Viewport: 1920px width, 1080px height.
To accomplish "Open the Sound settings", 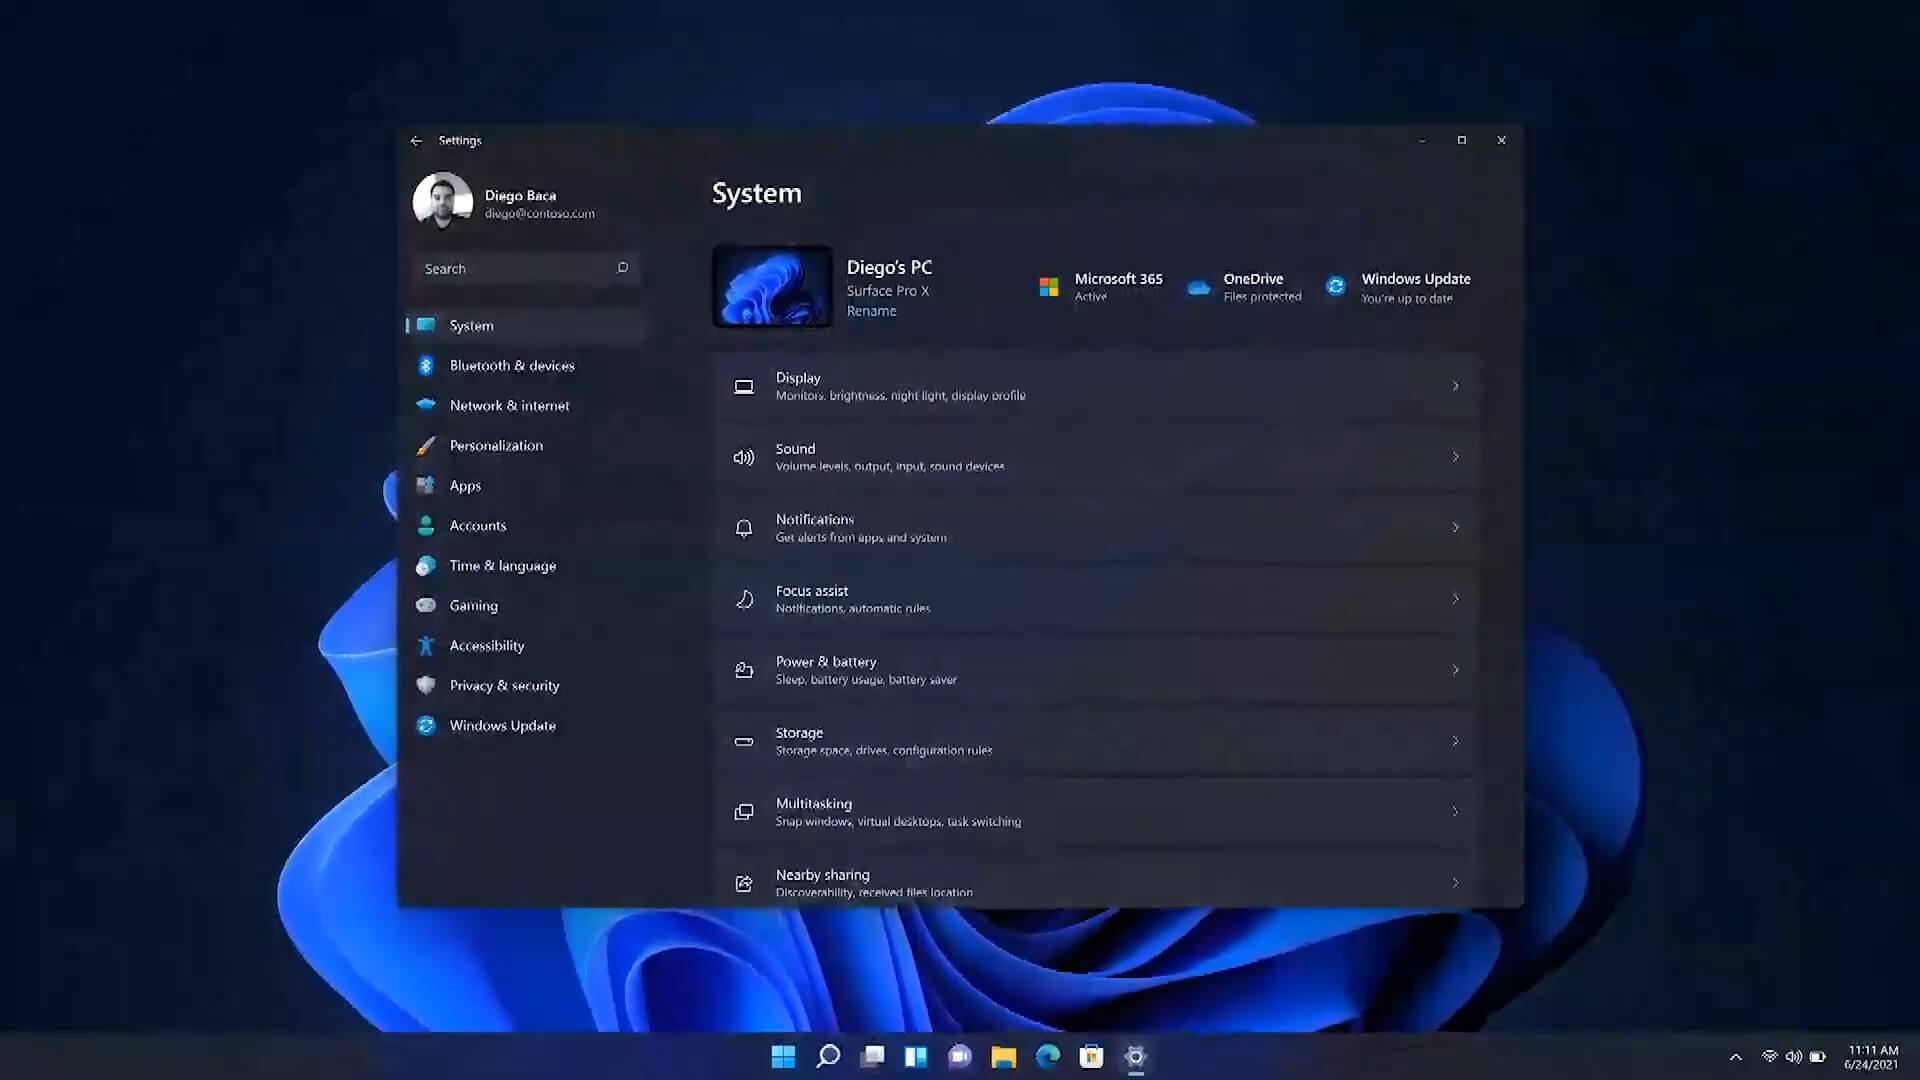I will (1096, 456).
